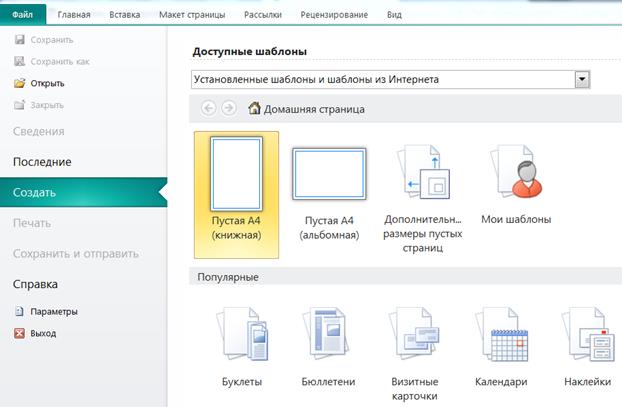The width and height of the screenshot is (622, 407).
Task: Click the Save floppy disk icon
Action: pyautogui.click(x=19, y=39)
